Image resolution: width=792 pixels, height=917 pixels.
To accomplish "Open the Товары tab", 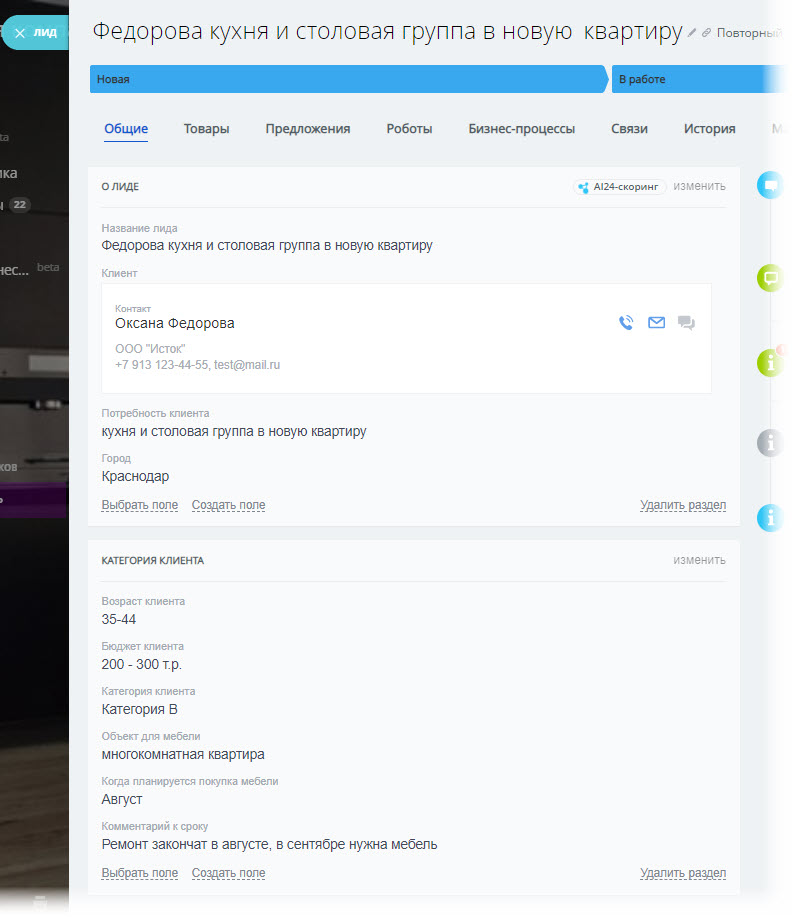I will tap(206, 129).
